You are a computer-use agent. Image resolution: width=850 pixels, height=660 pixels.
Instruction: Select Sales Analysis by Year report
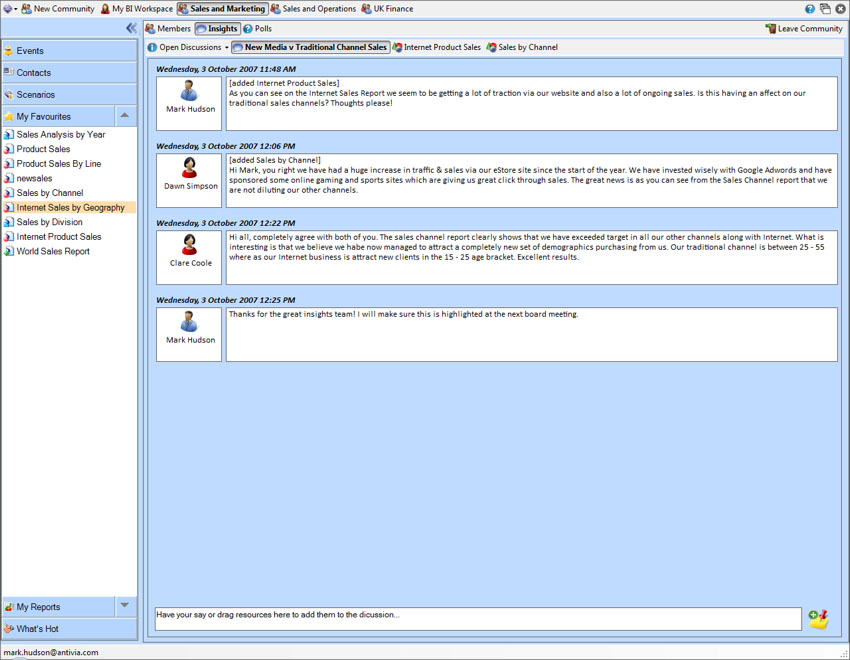coord(60,134)
